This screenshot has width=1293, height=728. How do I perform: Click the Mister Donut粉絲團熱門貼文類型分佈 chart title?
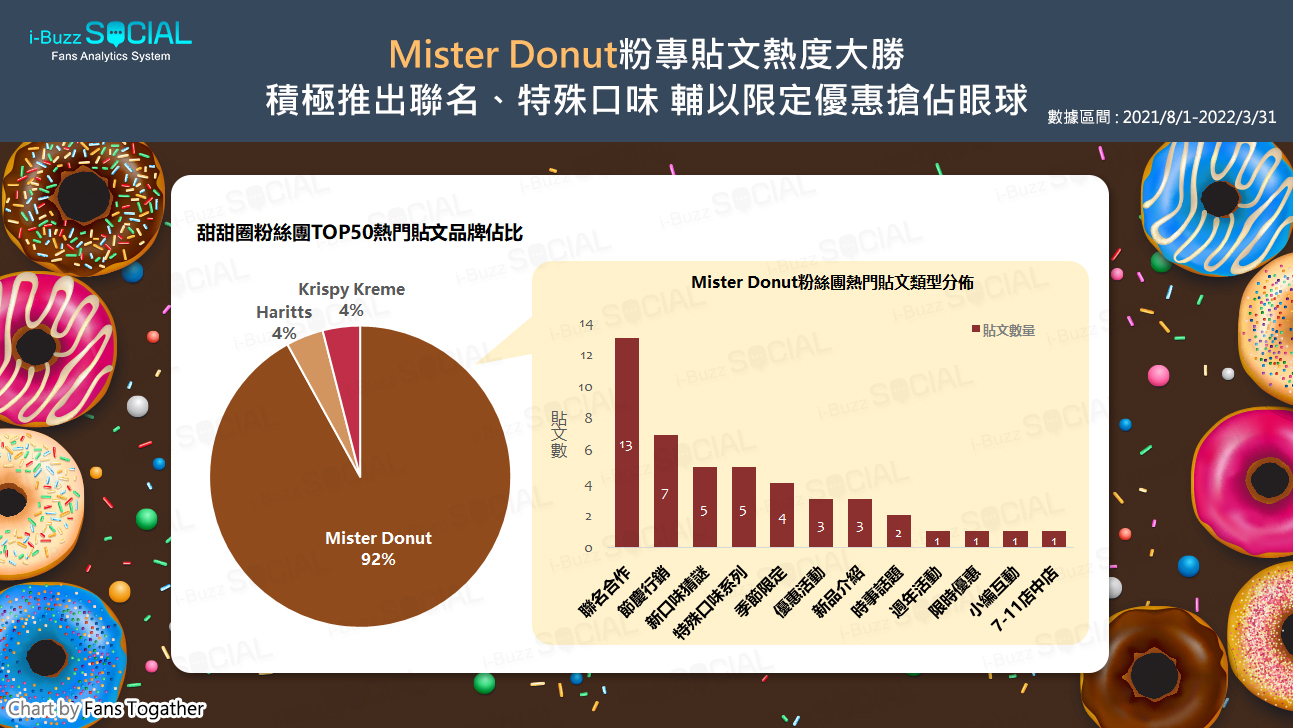[832, 283]
